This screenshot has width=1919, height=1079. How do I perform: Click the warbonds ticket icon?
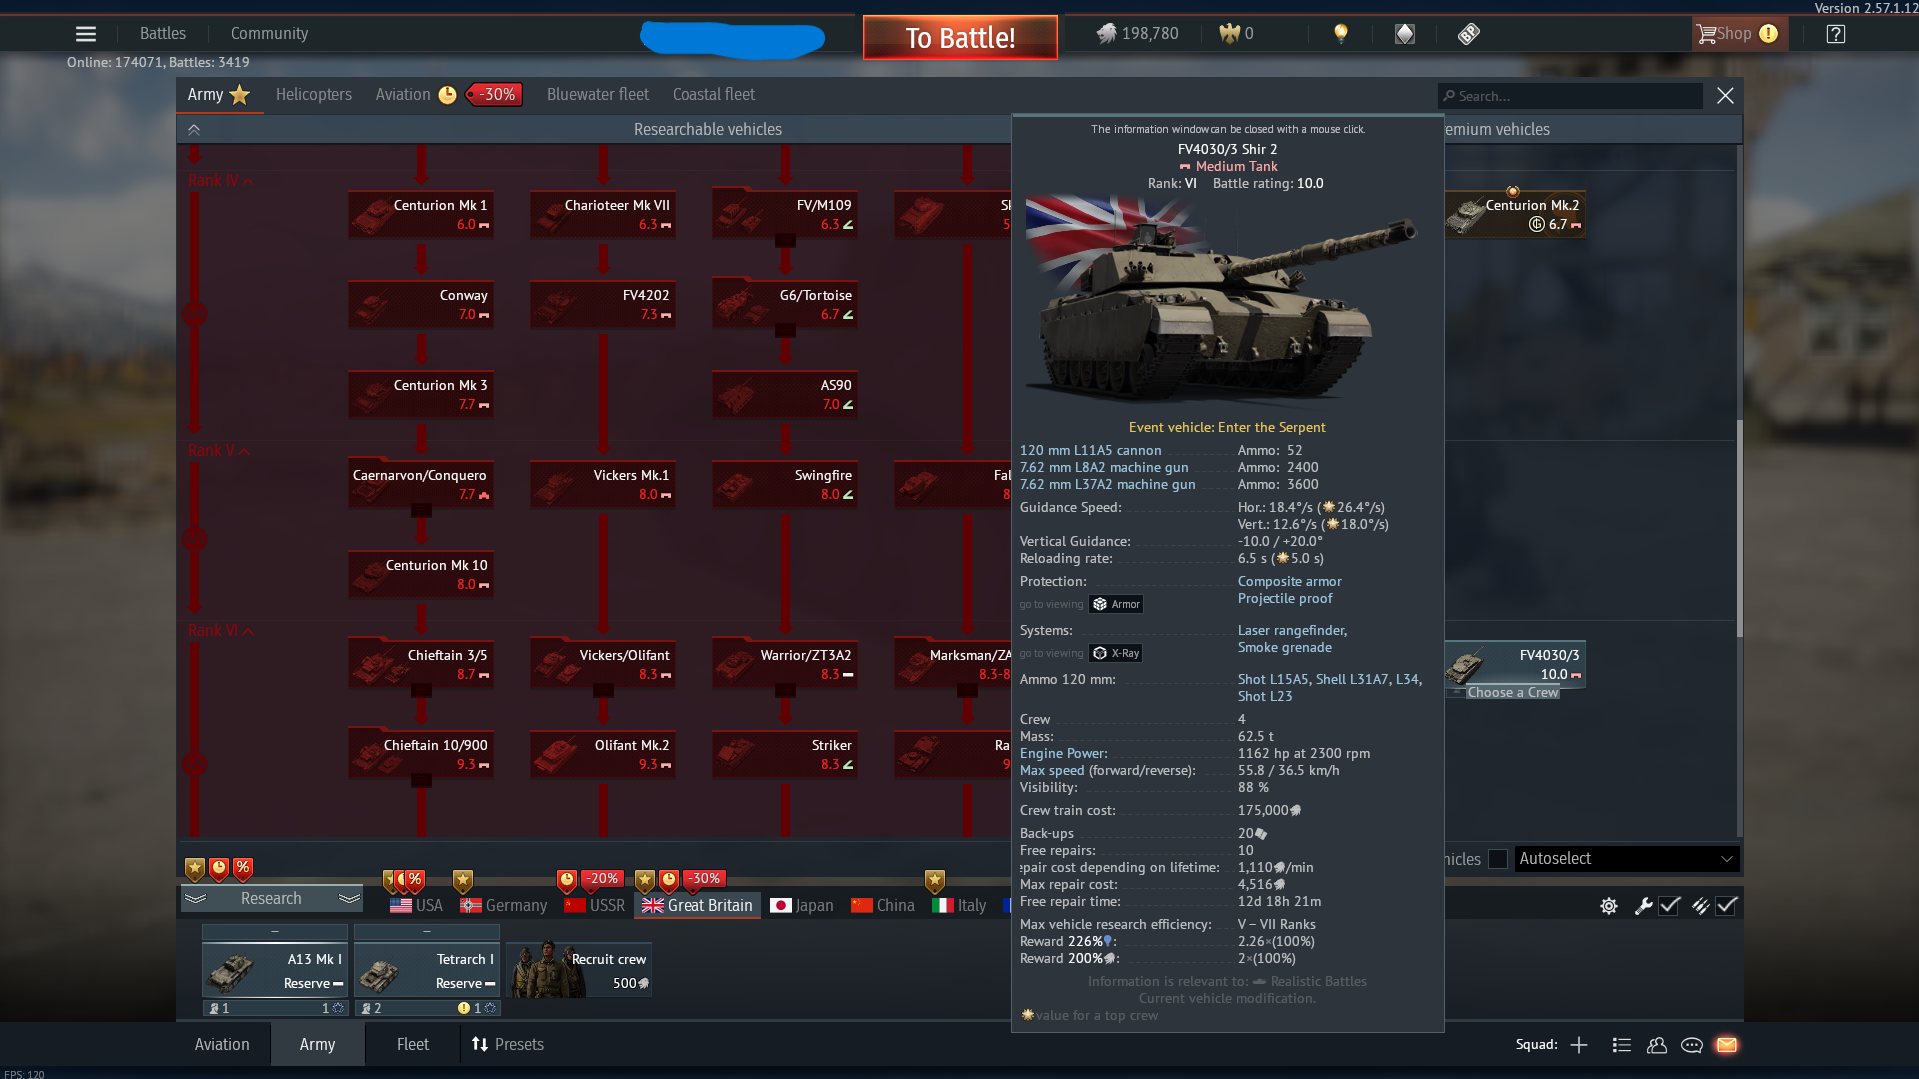[x=1468, y=34]
